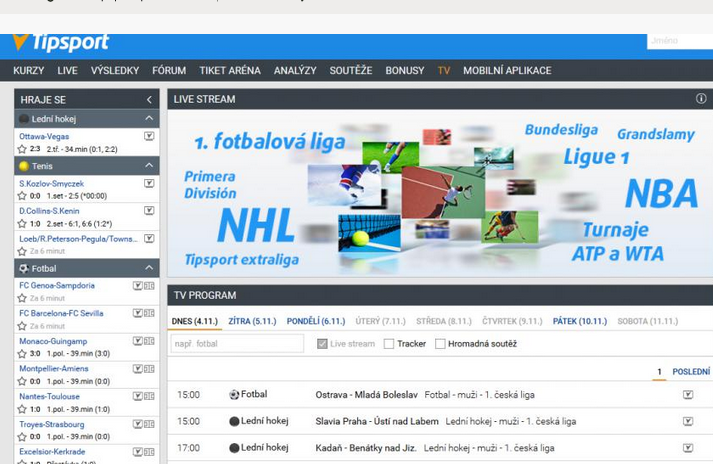Viewport: 713px width, 464px height.
Task: Star the Troyes-Strasbourg match
Action: [22, 437]
